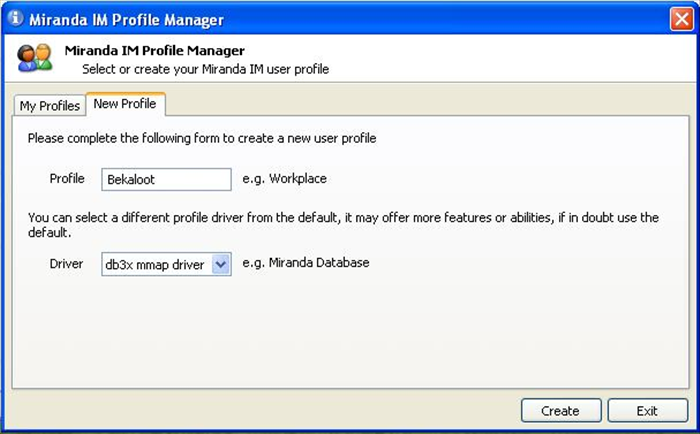Image resolution: width=700 pixels, height=434 pixels.
Task: Close the Profile Manager window
Action: pyautogui.click(x=681, y=19)
